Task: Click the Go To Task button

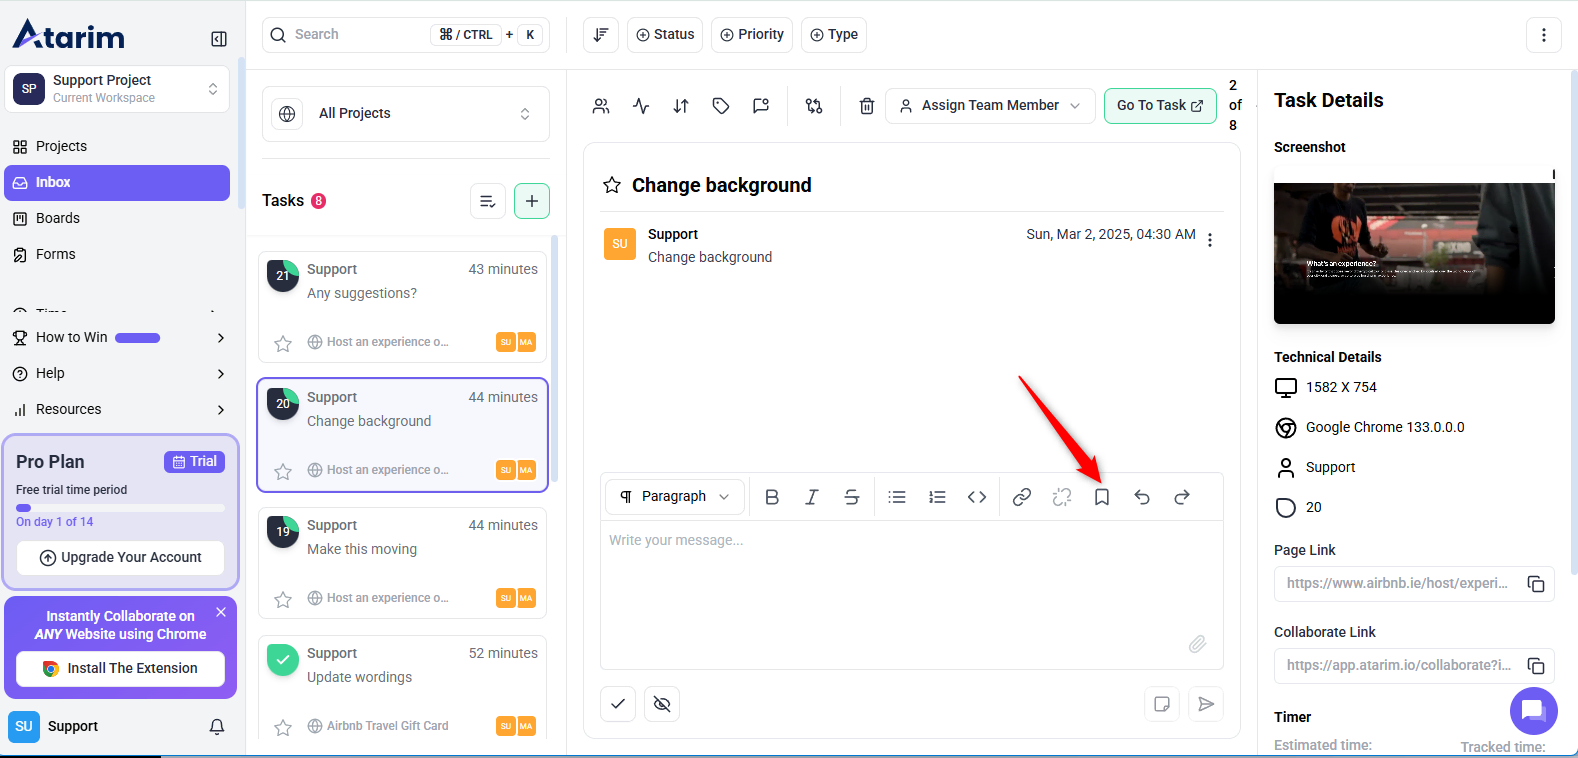Action: tap(1159, 106)
